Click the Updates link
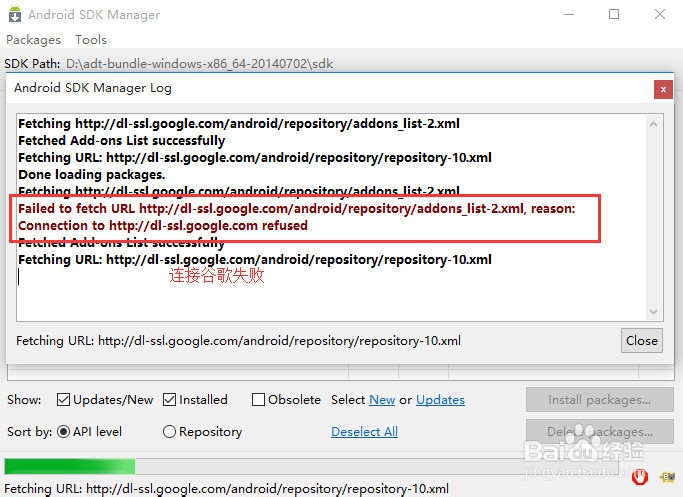 (x=440, y=400)
